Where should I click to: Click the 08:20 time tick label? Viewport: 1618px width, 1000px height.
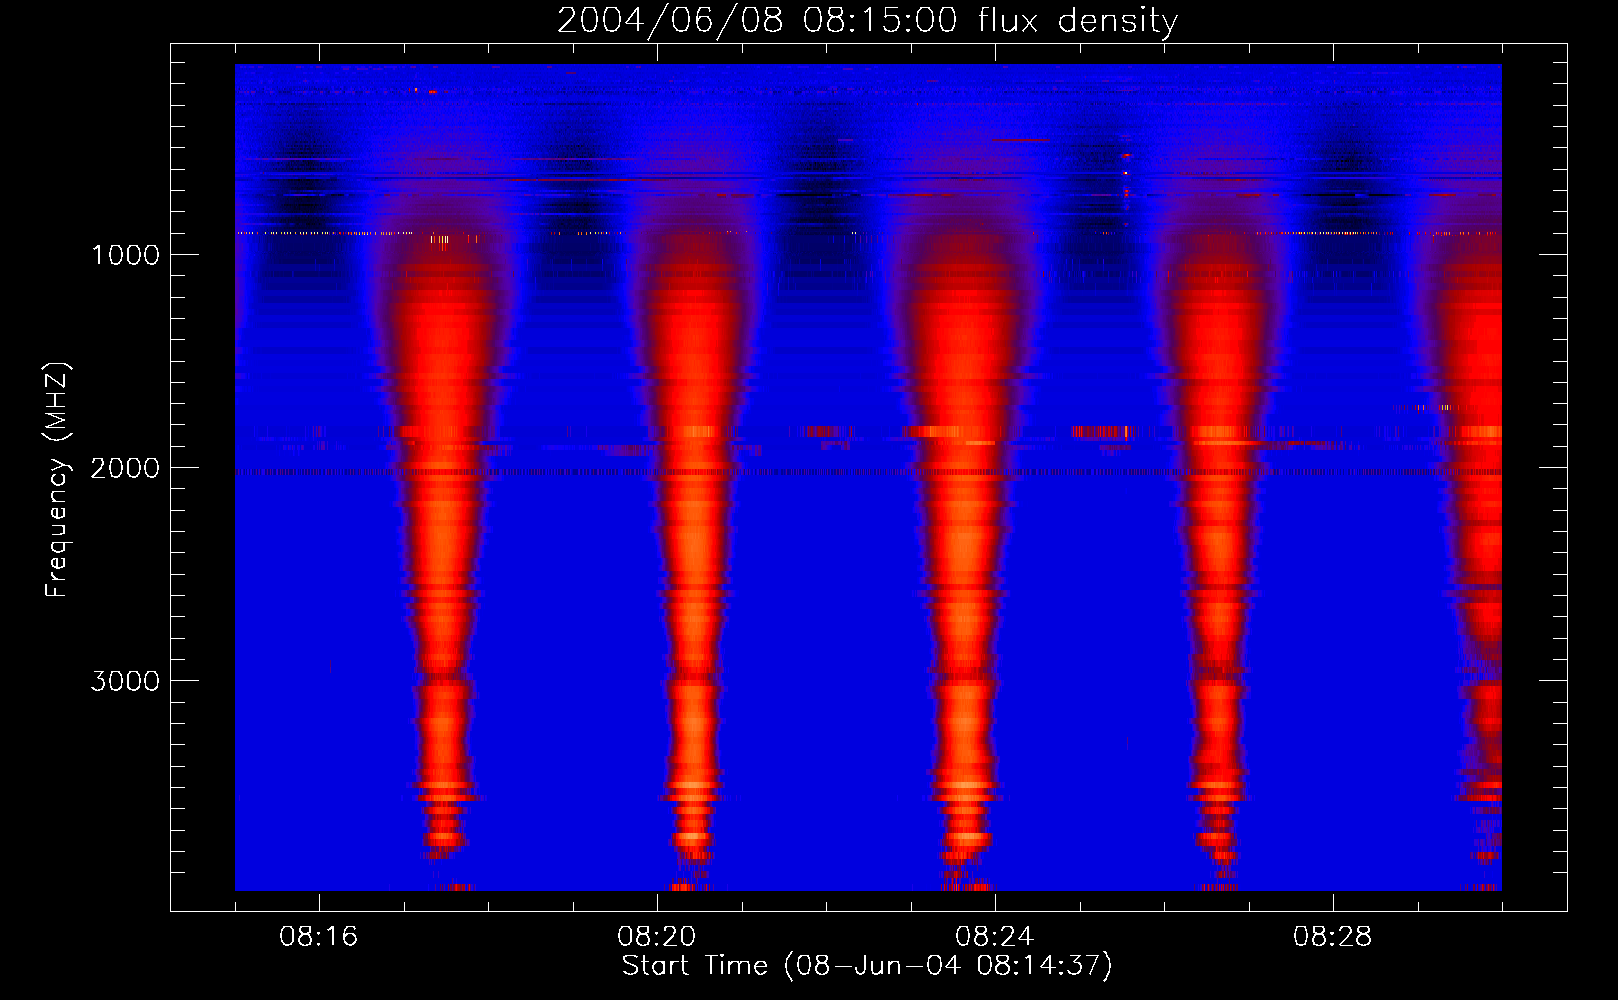point(656,937)
